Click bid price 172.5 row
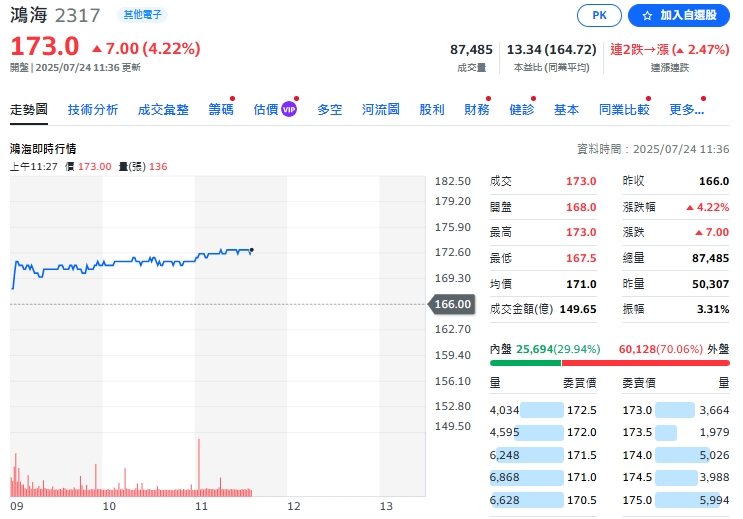The image size is (743, 519). (543, 410)
